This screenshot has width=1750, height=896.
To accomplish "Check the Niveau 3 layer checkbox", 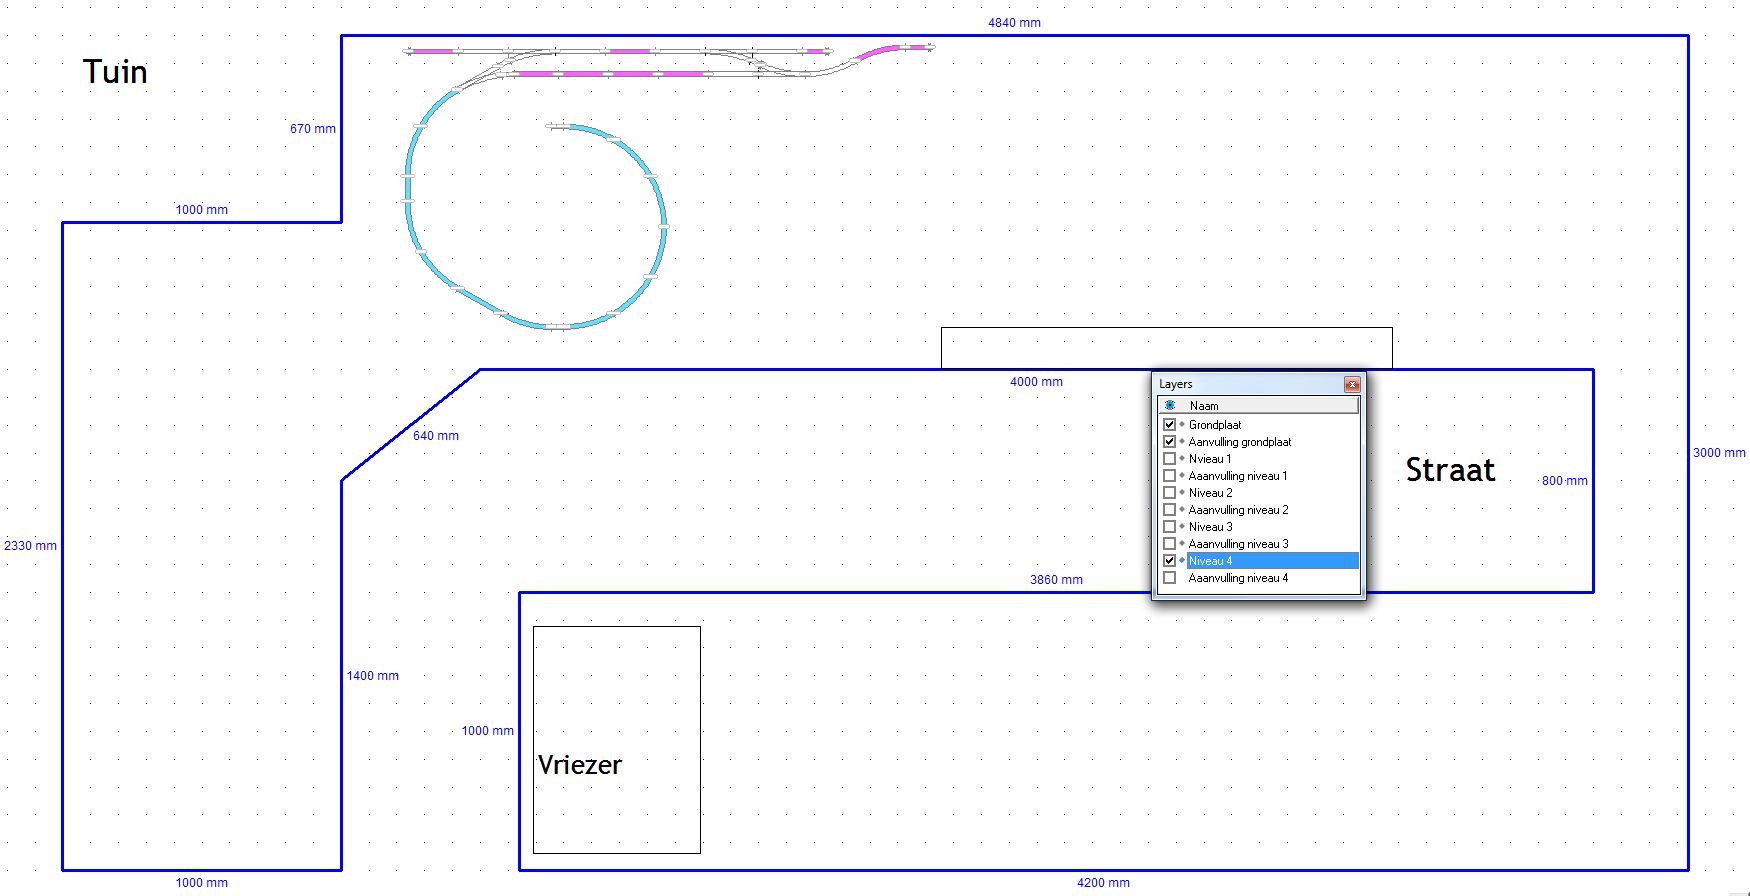I will pos(1169,527).
